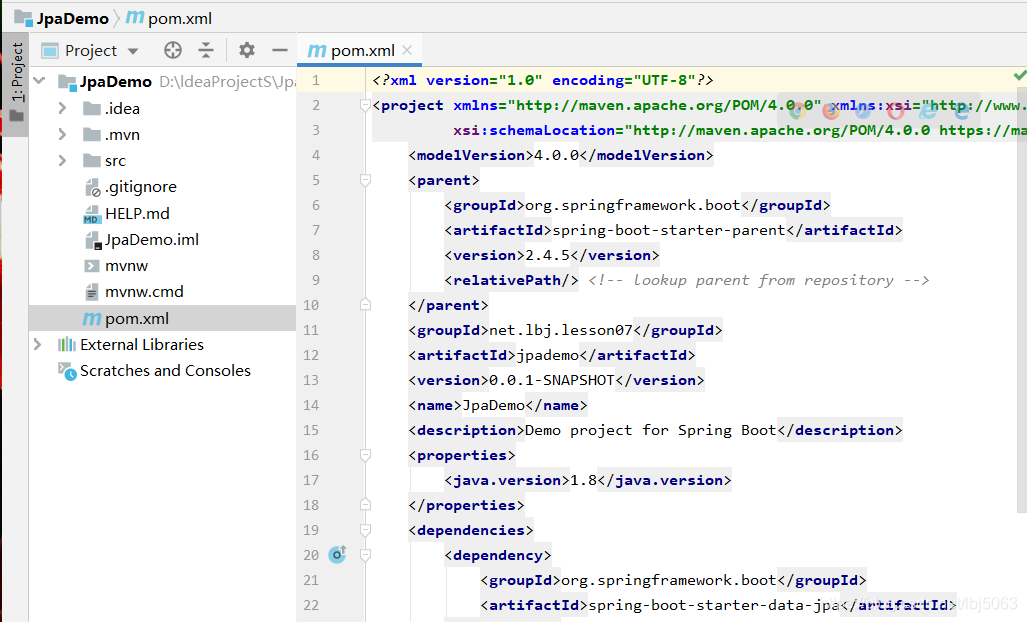Click line number 11 in the gutter
The height and width of the screenshot is (622, 1027).
pyautogui.click(x=311, y=330)
